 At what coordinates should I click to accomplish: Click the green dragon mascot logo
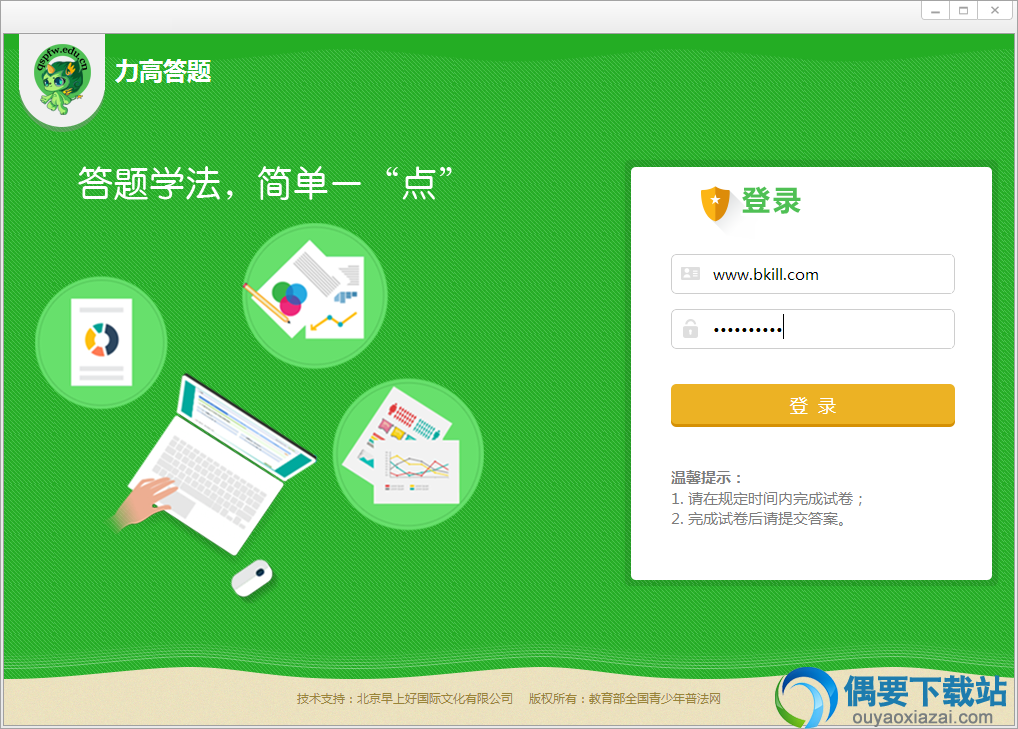pyautogui.click(x=62, y=80)
